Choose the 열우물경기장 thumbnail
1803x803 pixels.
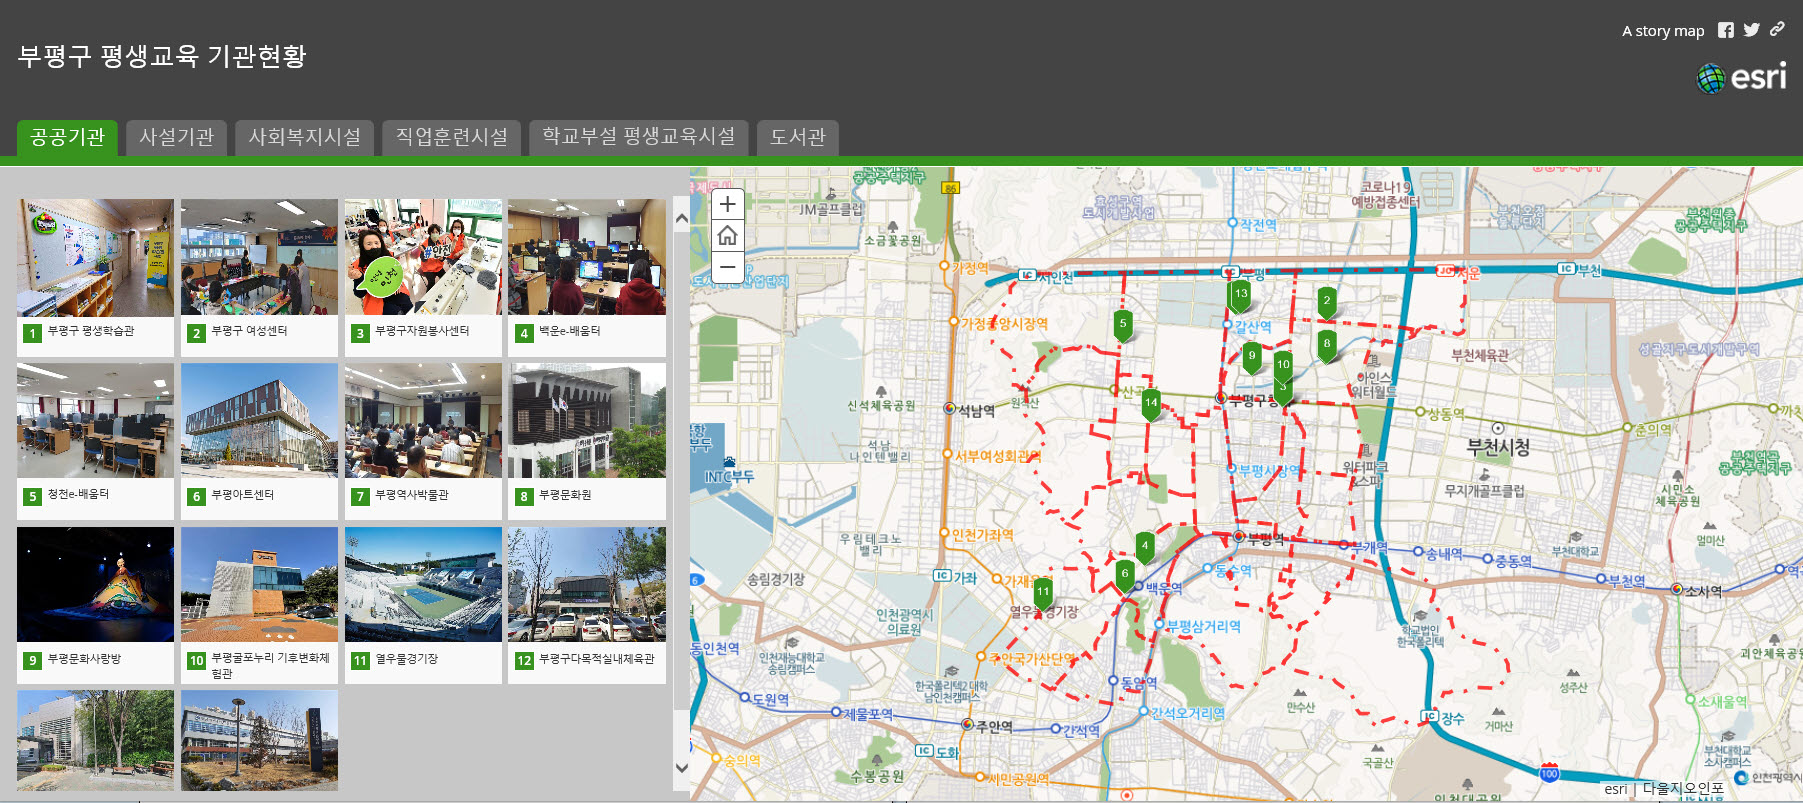point(423,585)
